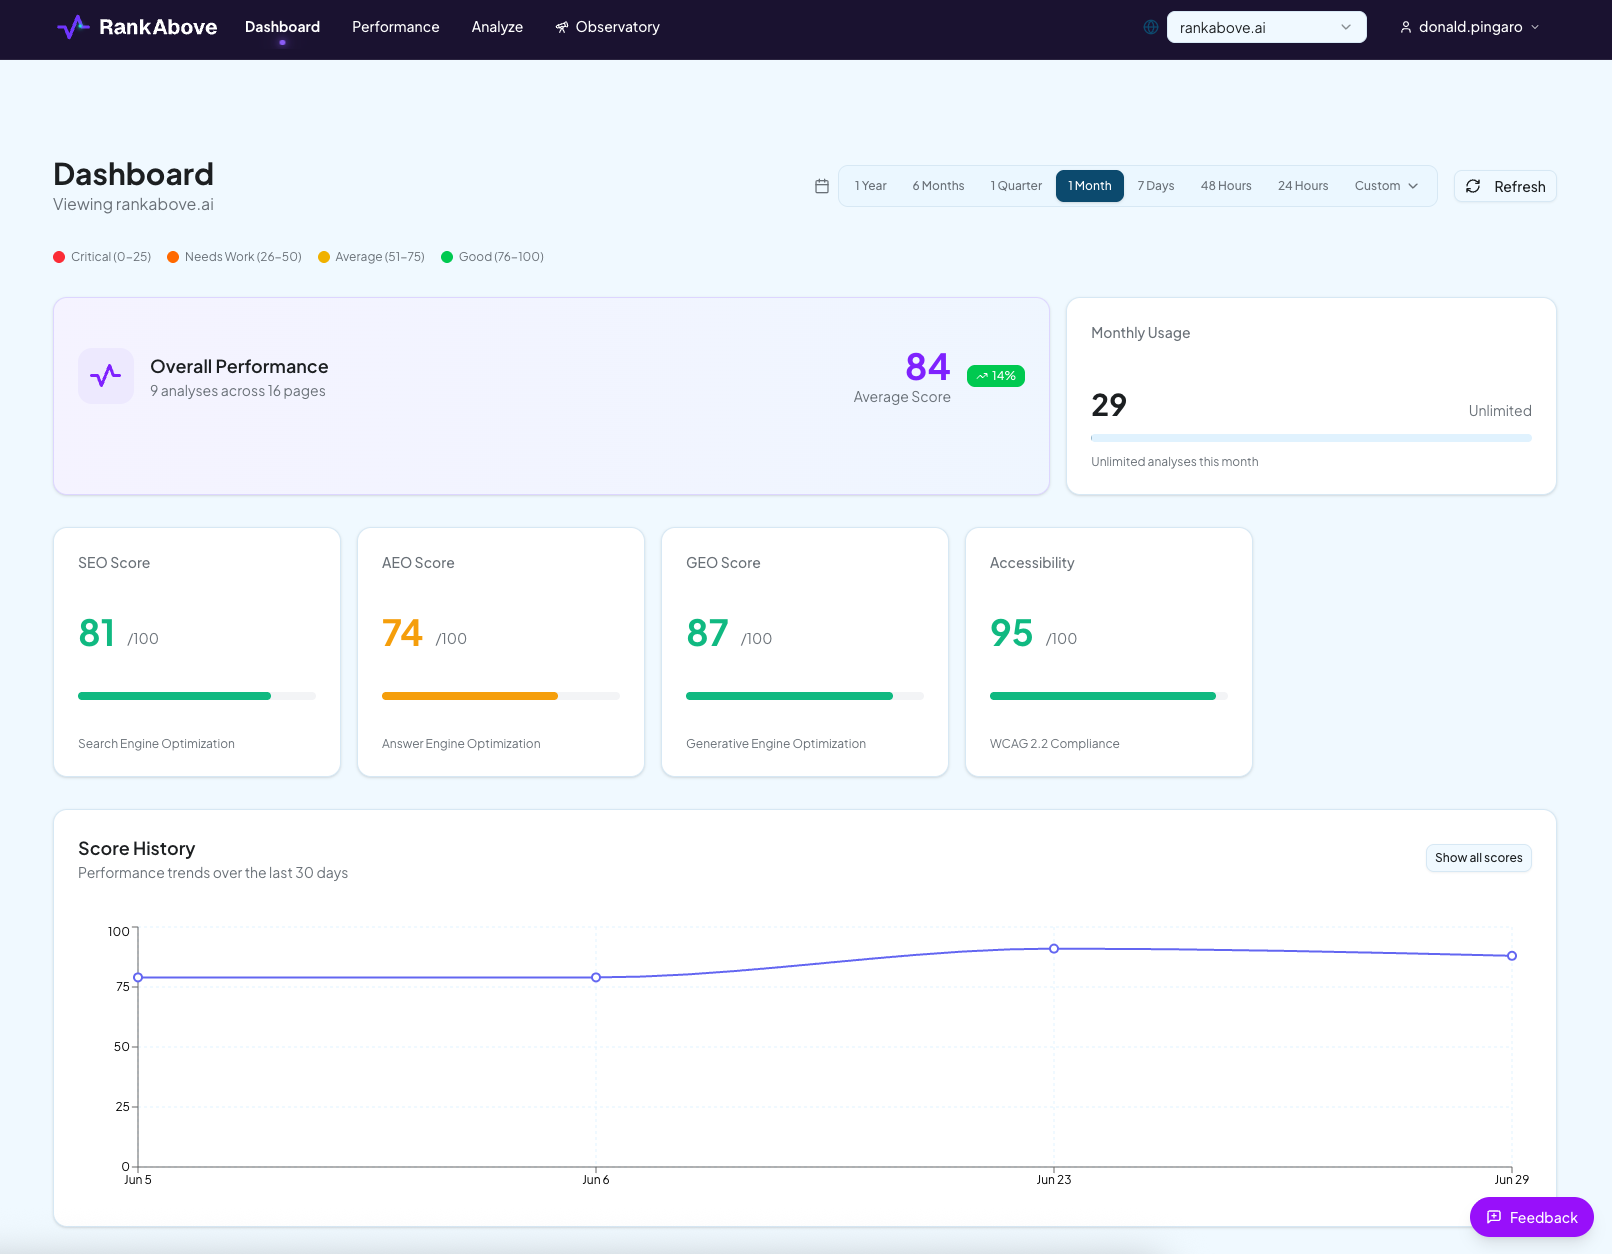
Task: Click the yellow Average legend dot
Action: tap(324, 257)
